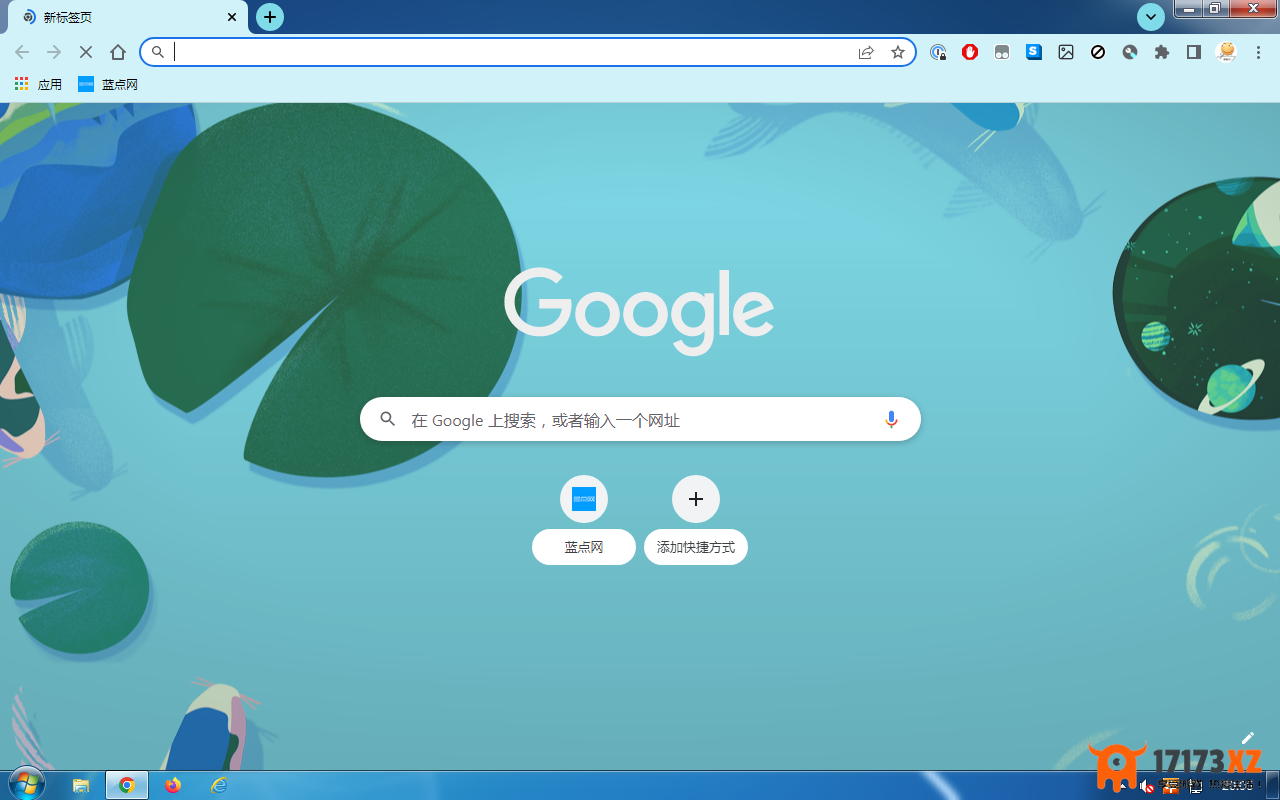This screenshot has width=1280, height=800.
Task: Open the gray two-eyes extension icon
Action: 1002,52
